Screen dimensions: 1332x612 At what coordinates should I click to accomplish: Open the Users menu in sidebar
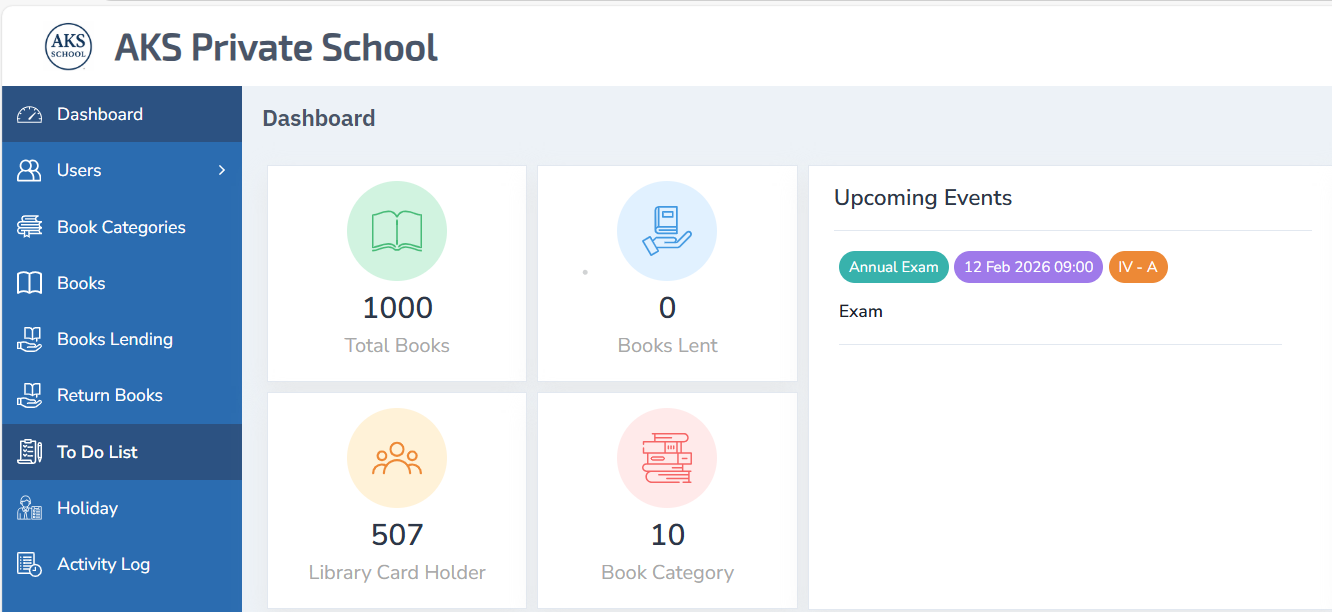79,171
